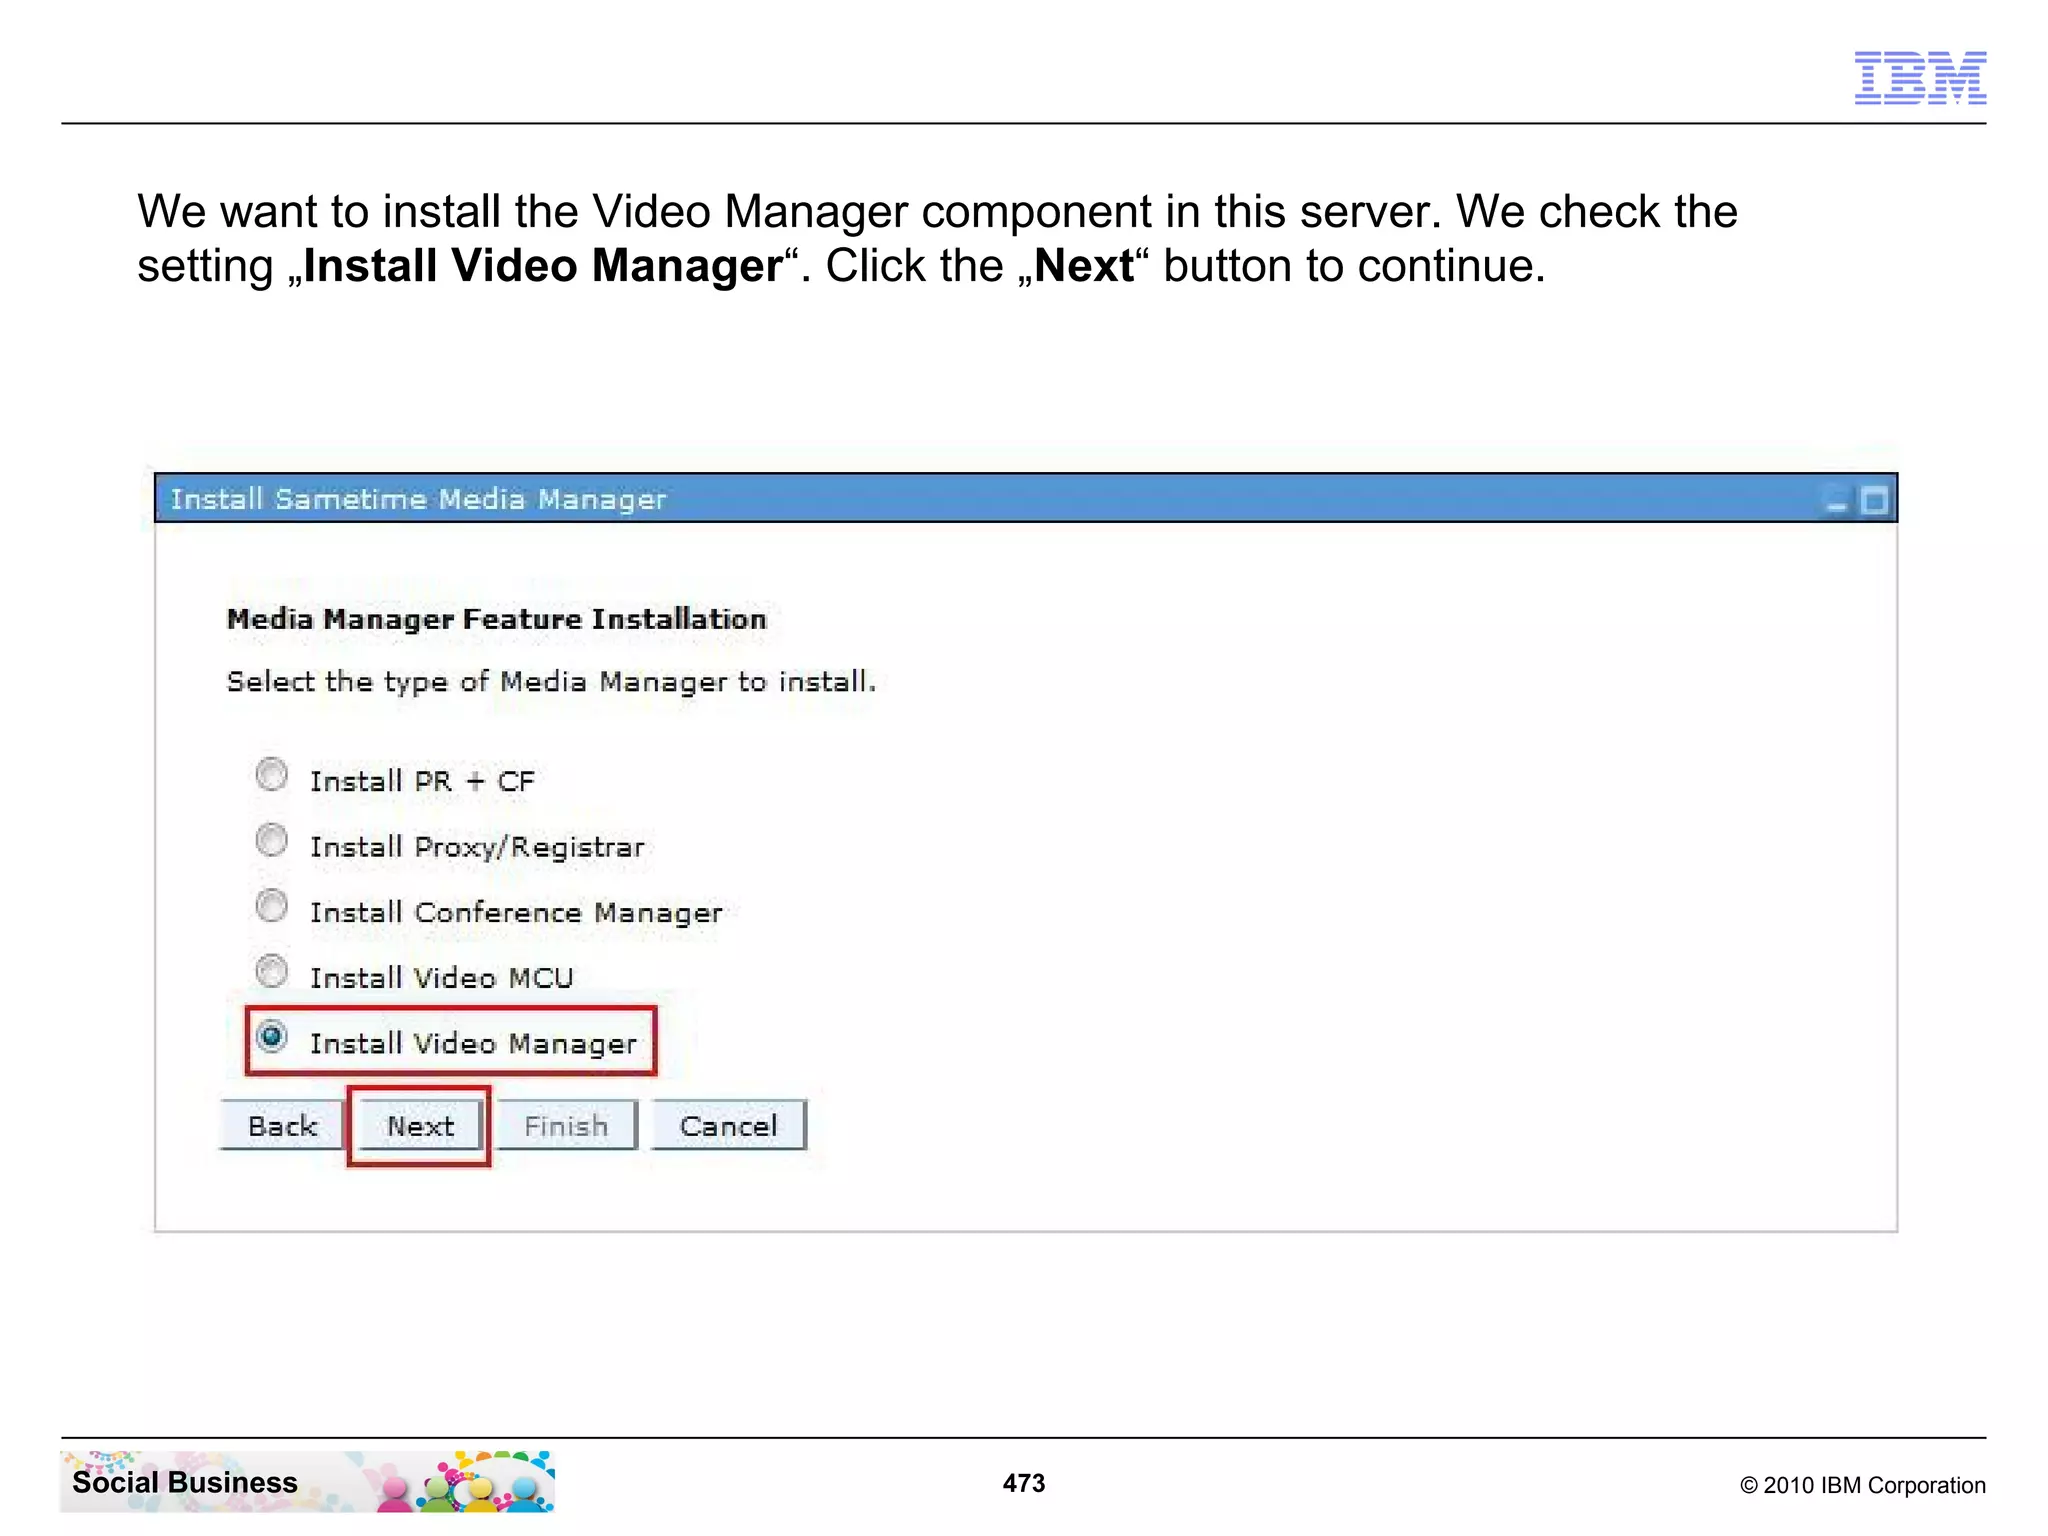Click the IBM logo
The image size is (2048, 1536).
[x=1920, y=77]
